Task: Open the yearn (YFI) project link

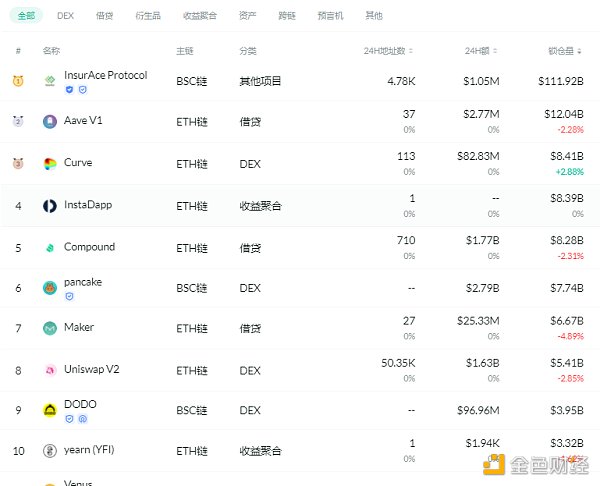Action: (89, 450)
